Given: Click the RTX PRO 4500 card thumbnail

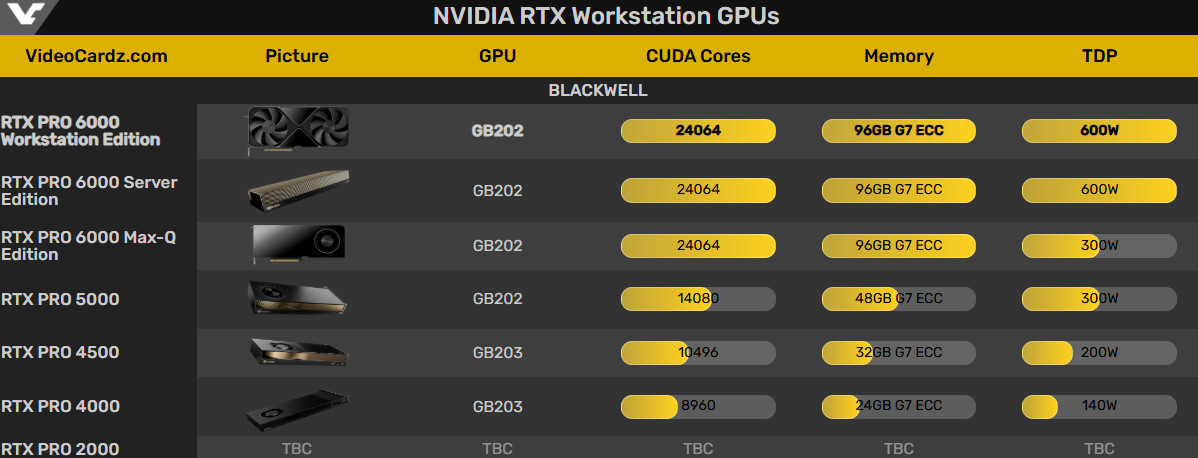Looking at the screenshot, I should [298, 352].
